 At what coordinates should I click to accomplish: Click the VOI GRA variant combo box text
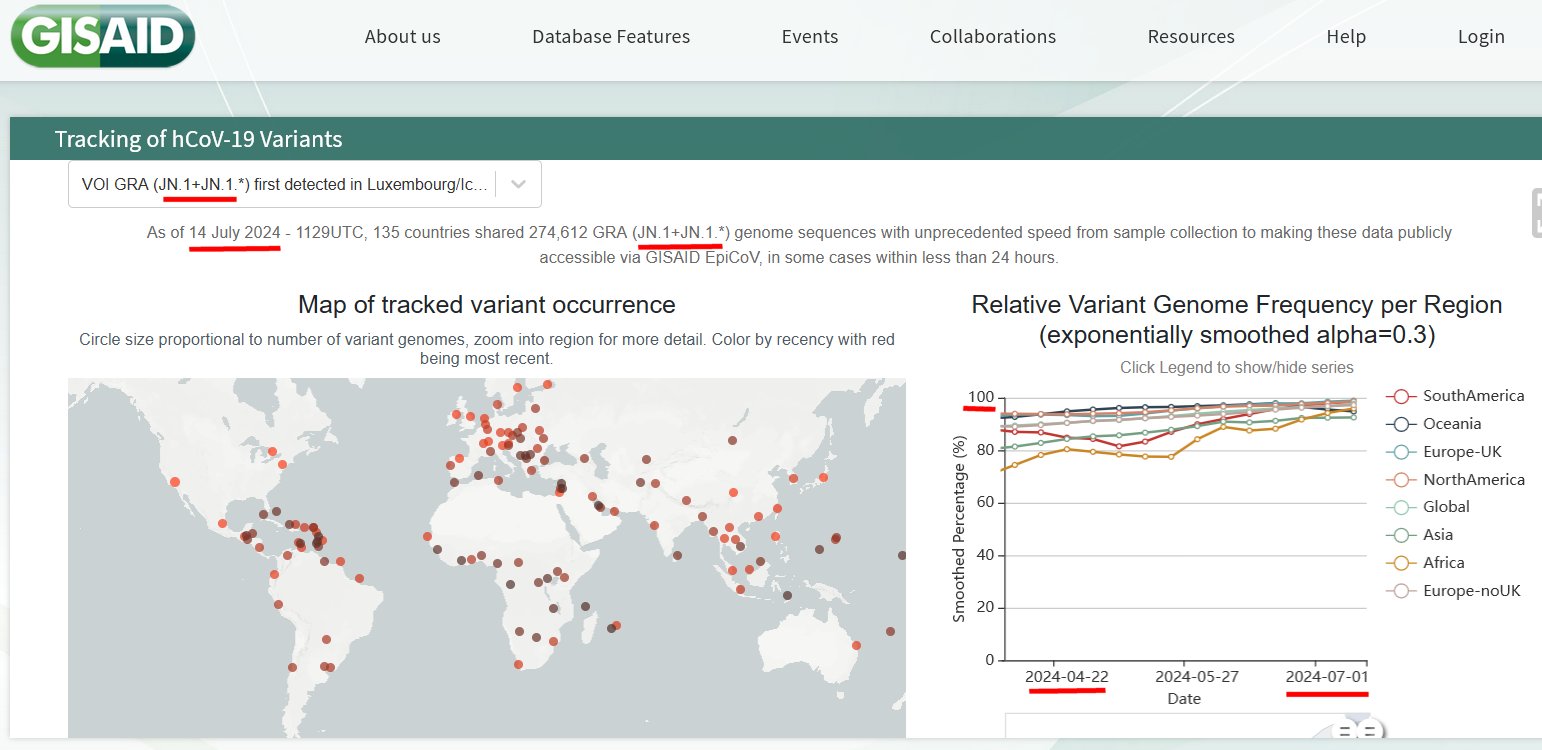[285, 184]
